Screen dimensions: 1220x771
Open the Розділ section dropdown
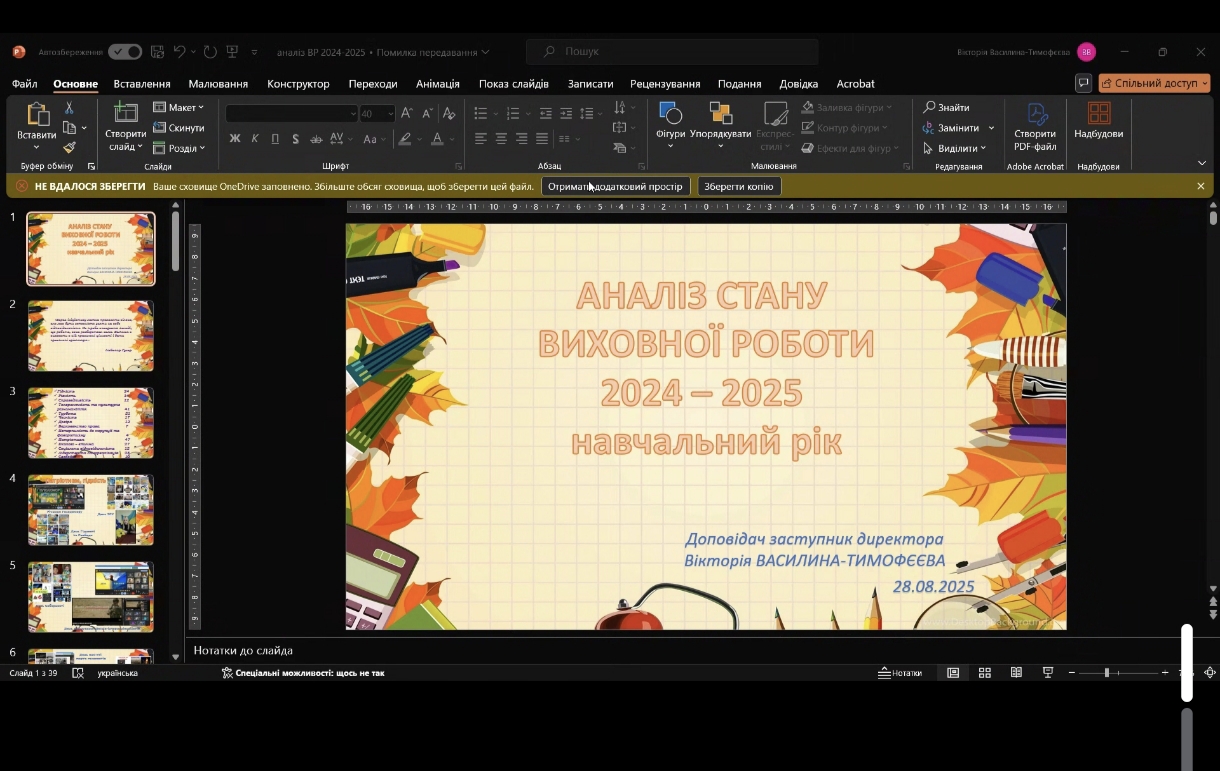(x=180, y=149)
